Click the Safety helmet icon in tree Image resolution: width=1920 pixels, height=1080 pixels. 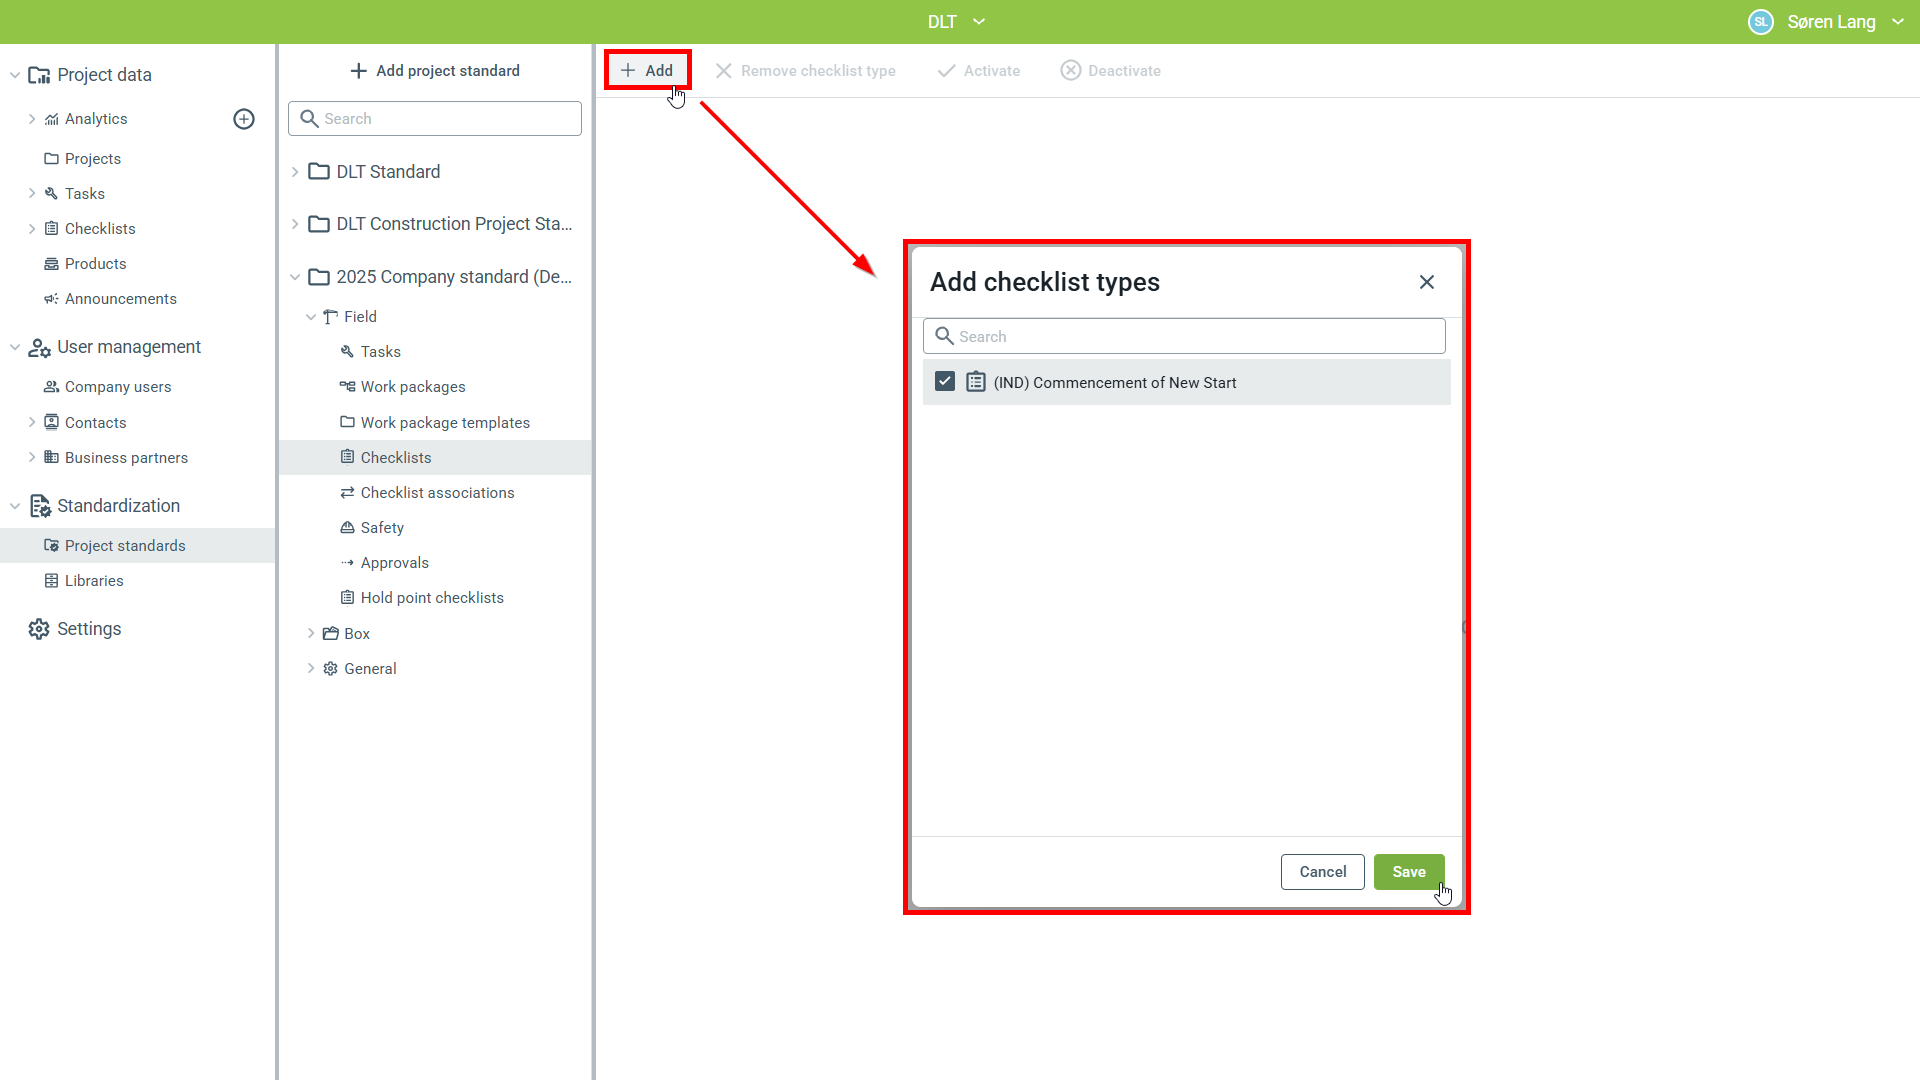pyautogui.click(x=347, y=528)
